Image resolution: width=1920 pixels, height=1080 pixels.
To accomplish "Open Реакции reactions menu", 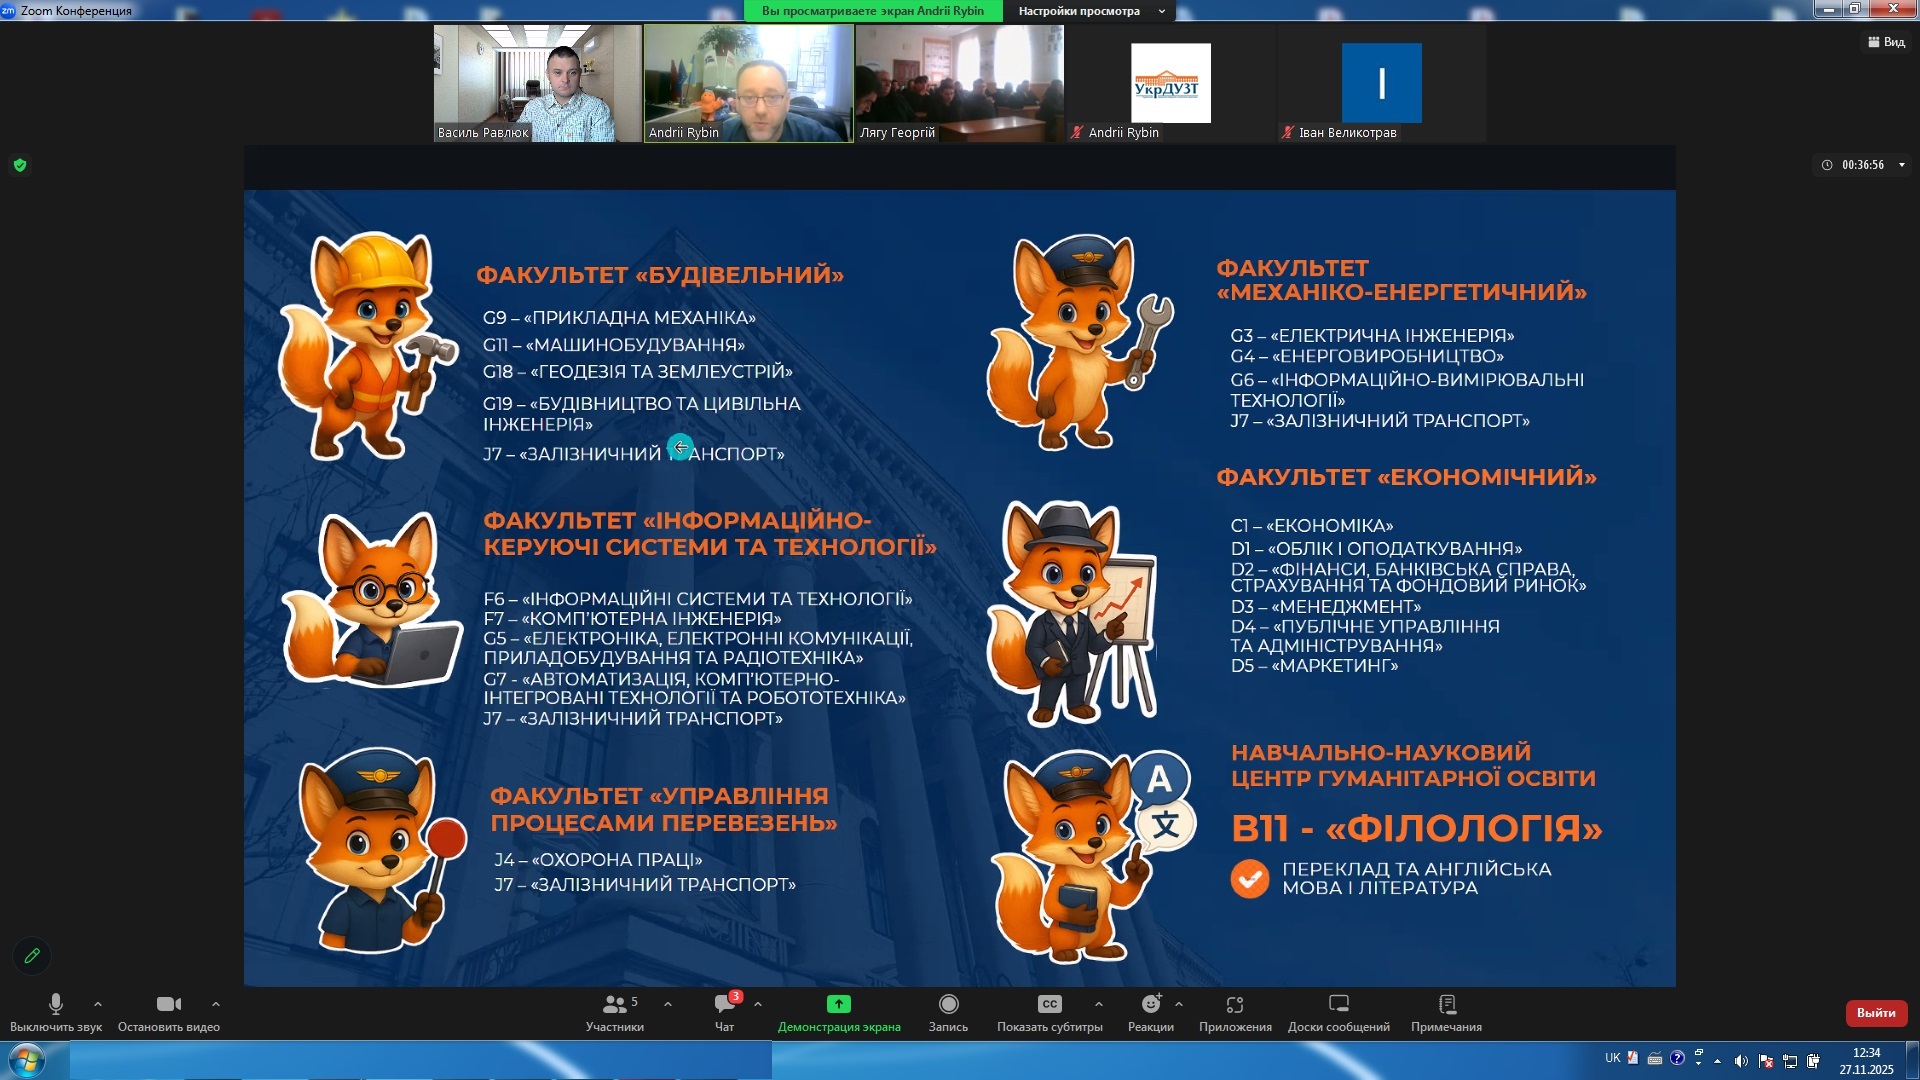I will 1151,1011.
